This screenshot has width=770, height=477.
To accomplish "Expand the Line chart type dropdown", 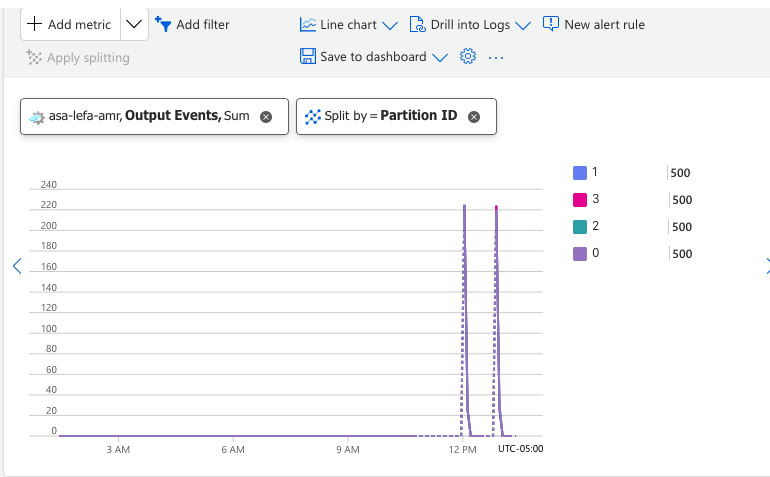I will (x=390, y=25).
